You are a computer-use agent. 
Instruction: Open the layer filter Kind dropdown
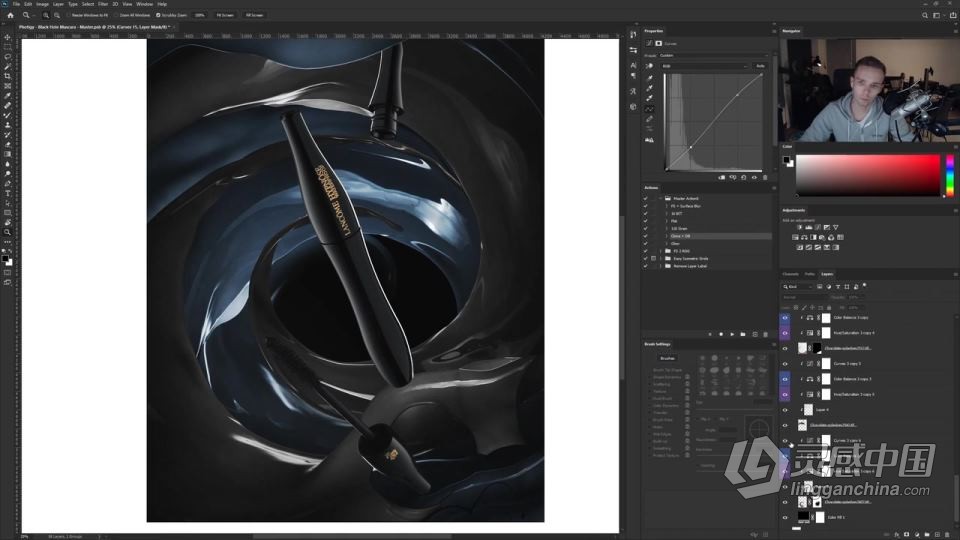[x=797, y=286]
